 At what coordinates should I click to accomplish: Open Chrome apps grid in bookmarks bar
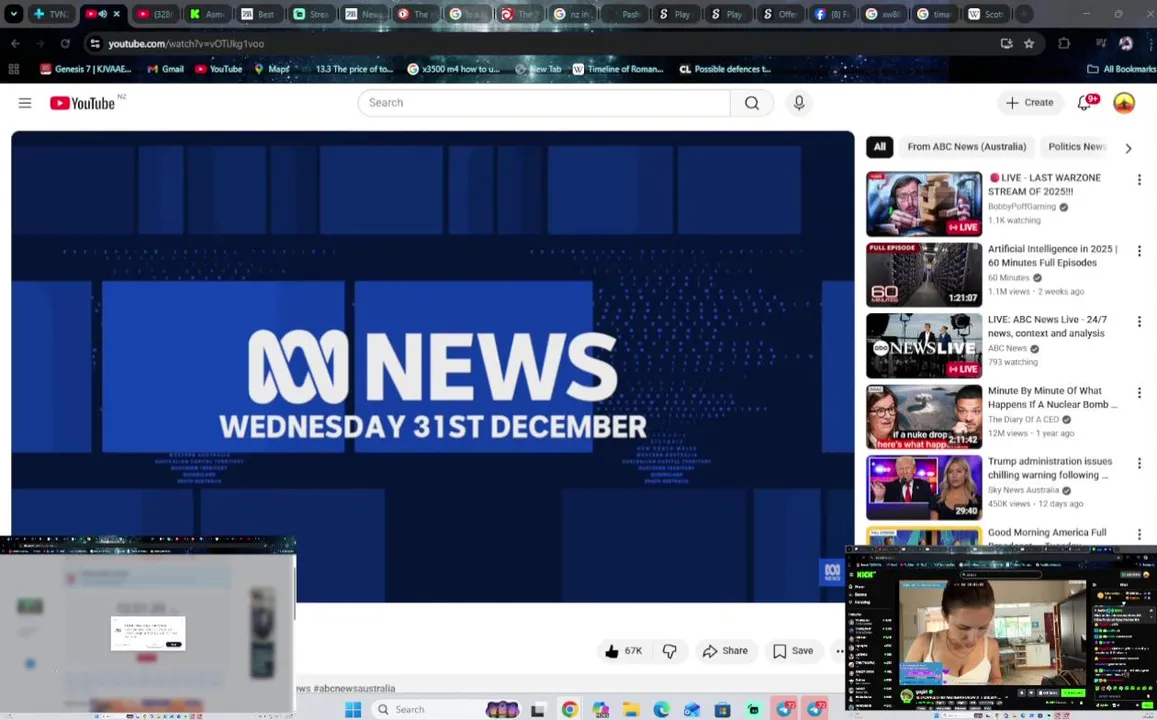[13, 69]
